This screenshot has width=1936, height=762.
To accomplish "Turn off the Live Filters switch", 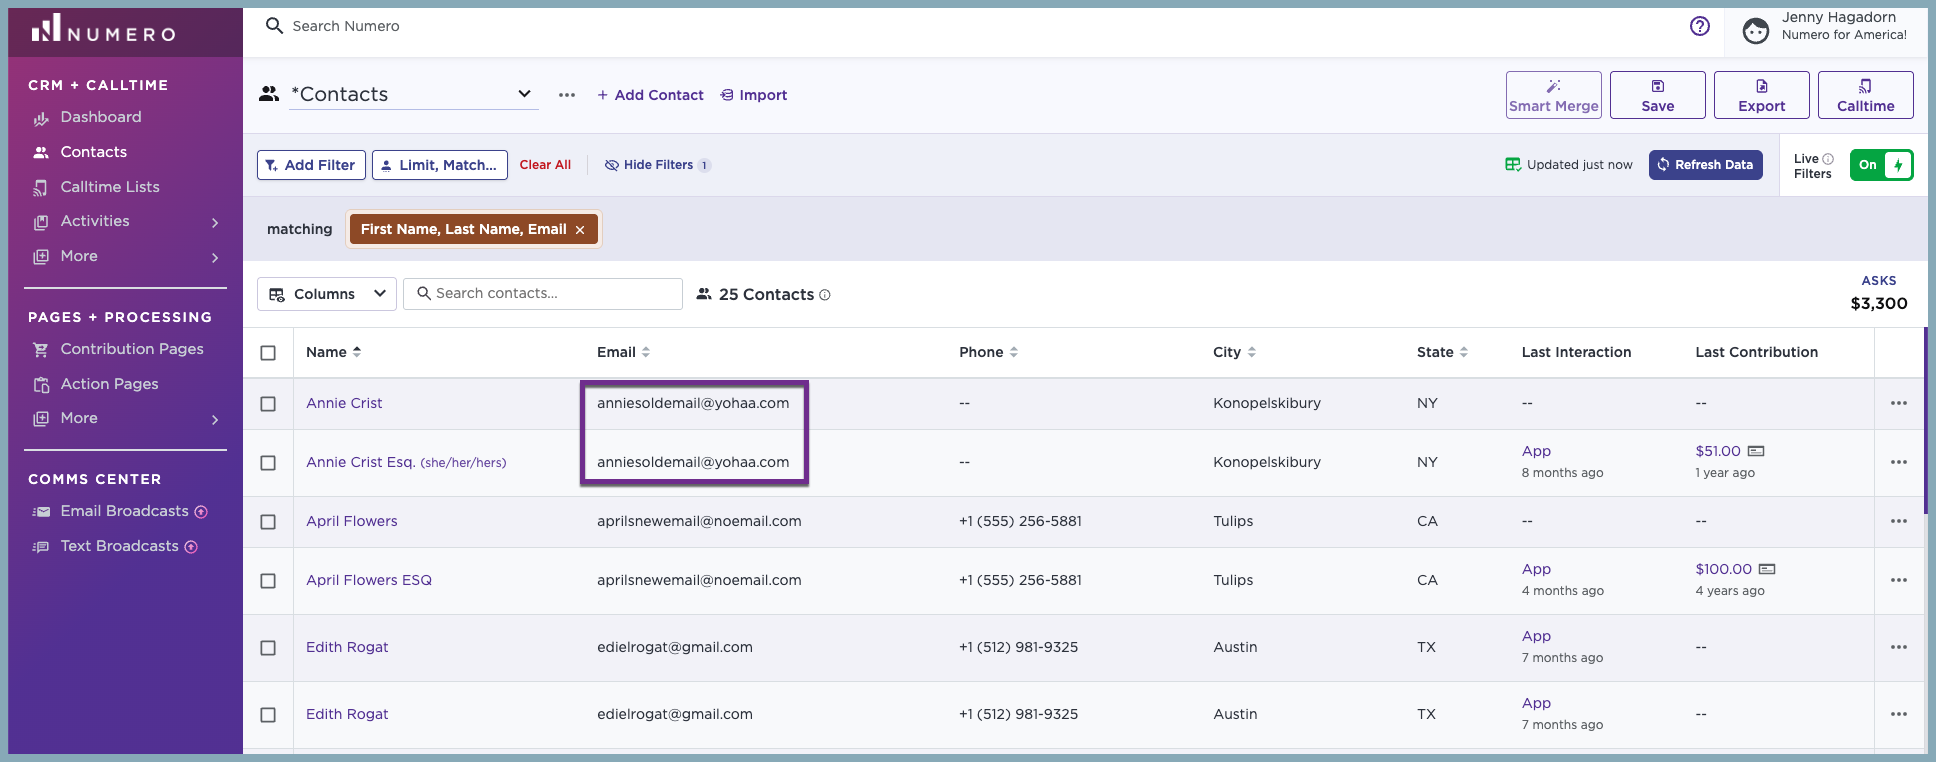I will click(1881, 165).
